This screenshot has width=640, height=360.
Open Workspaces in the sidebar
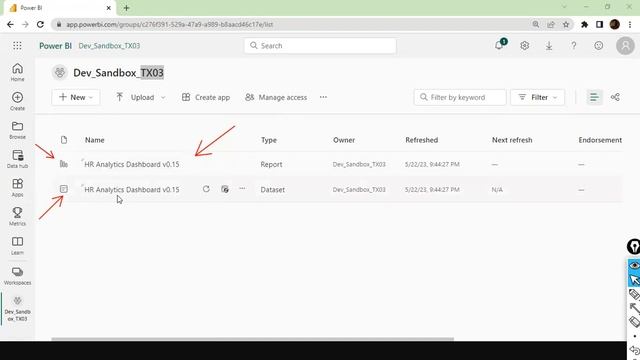pyautogui.click(x=17, y=276)
